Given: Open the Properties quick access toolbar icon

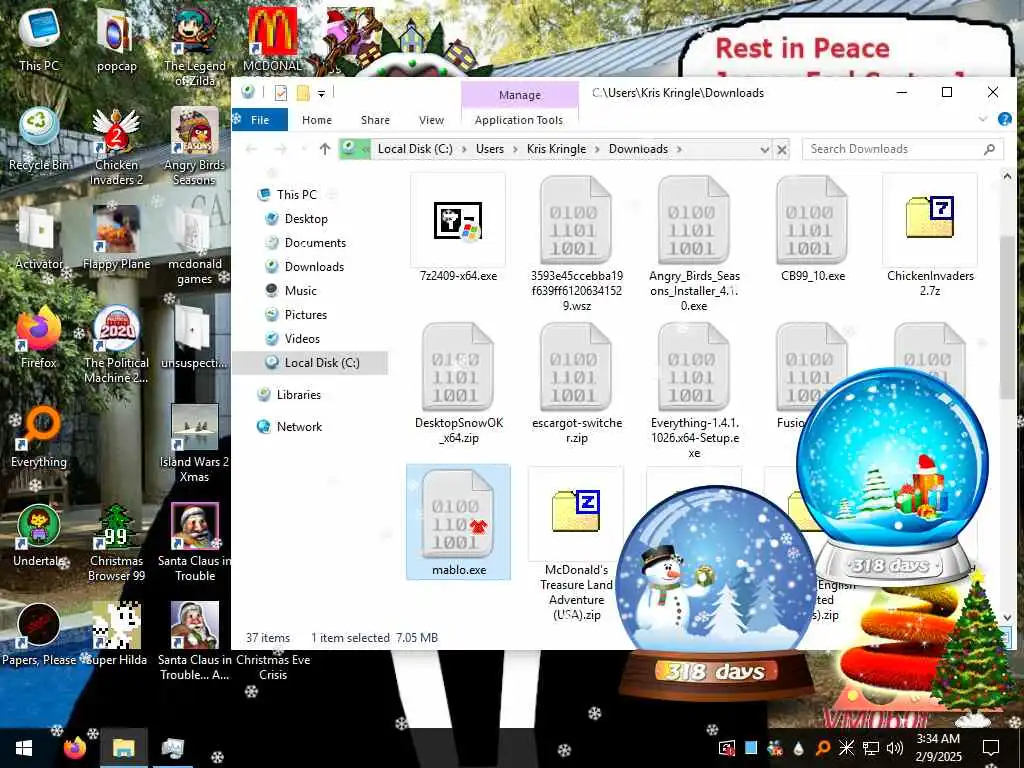Looking at the screenshot, I should point(281,93).
